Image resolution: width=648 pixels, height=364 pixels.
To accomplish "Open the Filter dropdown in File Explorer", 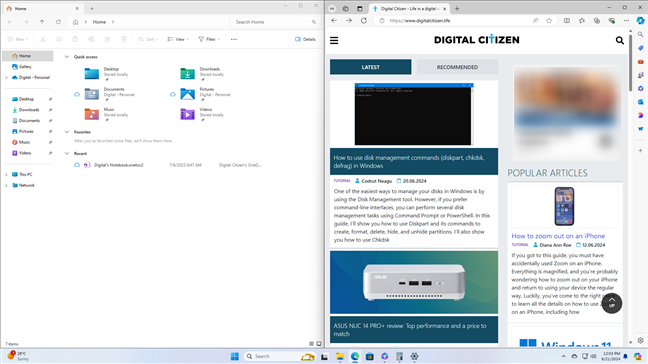I will tap(209, 39).
